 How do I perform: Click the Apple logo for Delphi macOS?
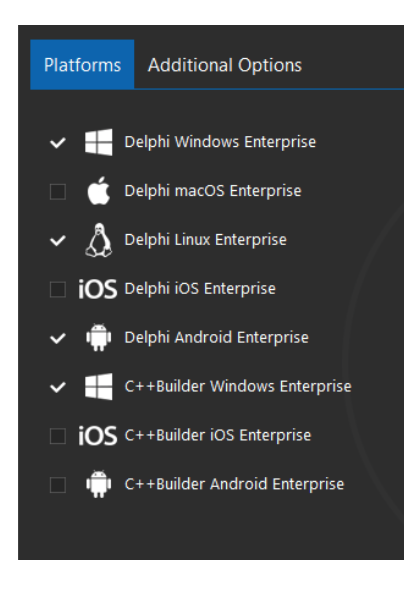click(x=99, y=191)
